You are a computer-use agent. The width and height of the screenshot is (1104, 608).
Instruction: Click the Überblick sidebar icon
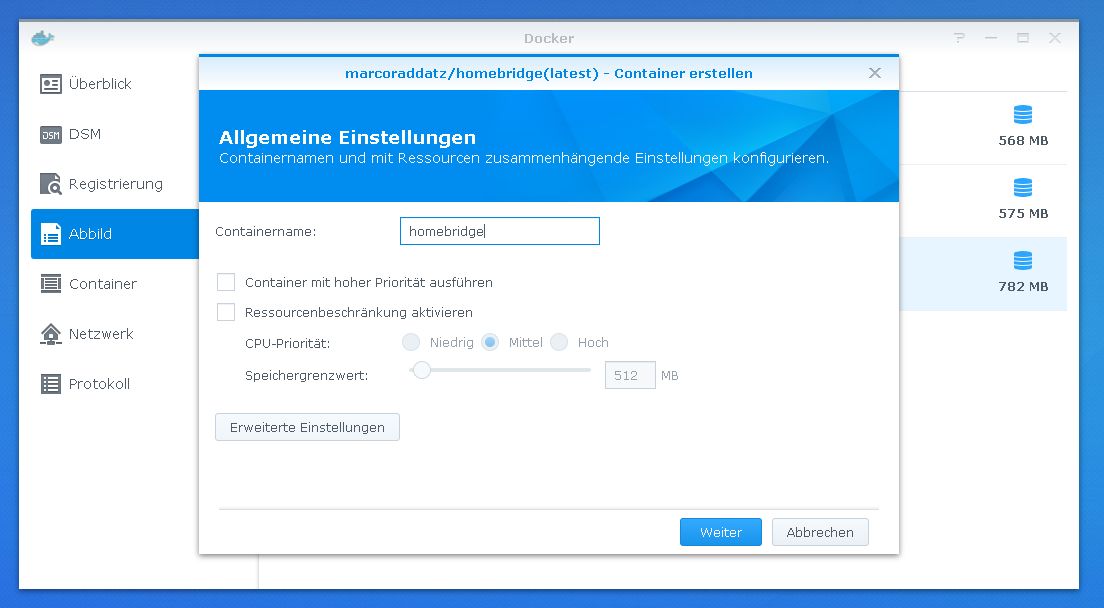51,84
